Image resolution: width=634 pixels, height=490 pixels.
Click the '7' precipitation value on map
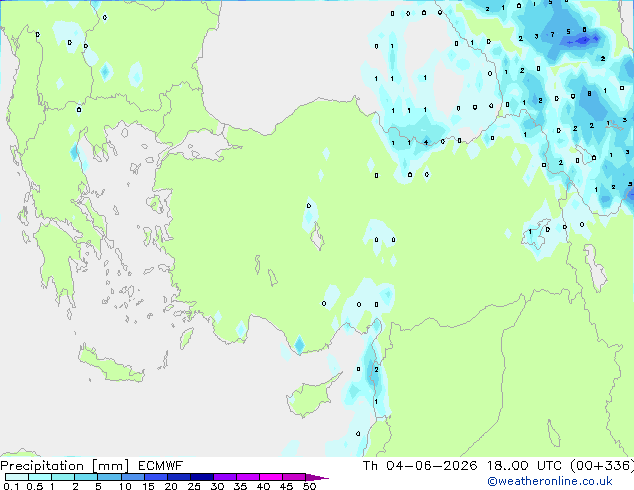[x=552, y=35]
